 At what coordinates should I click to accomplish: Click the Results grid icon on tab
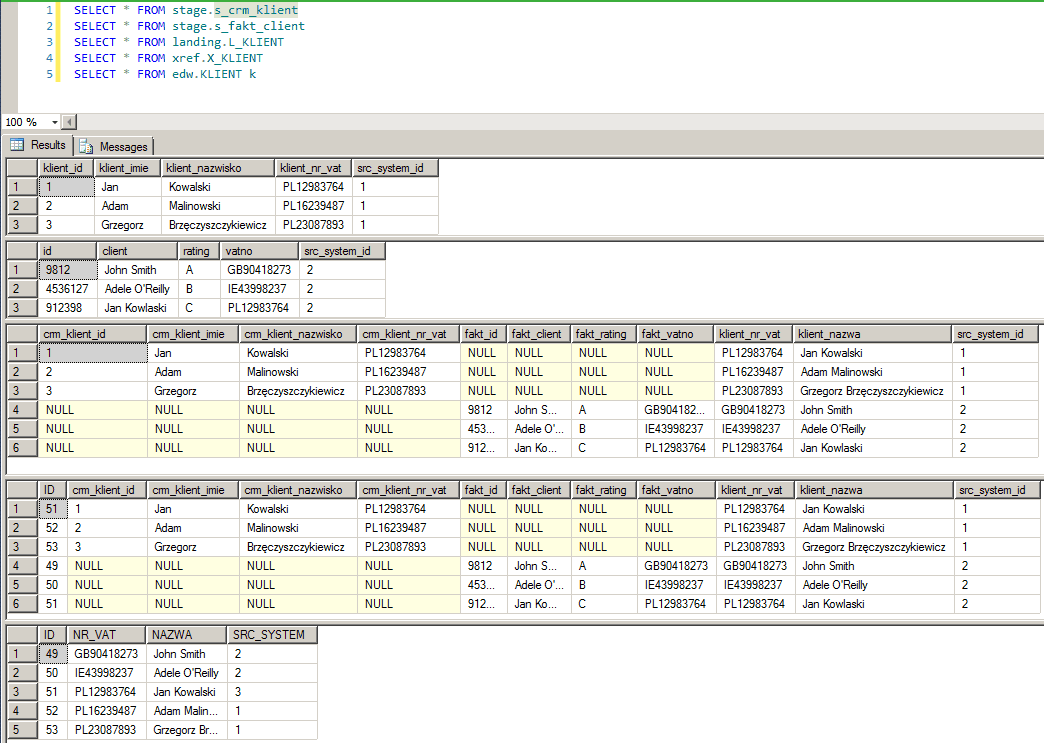click(x=17, y=145)
